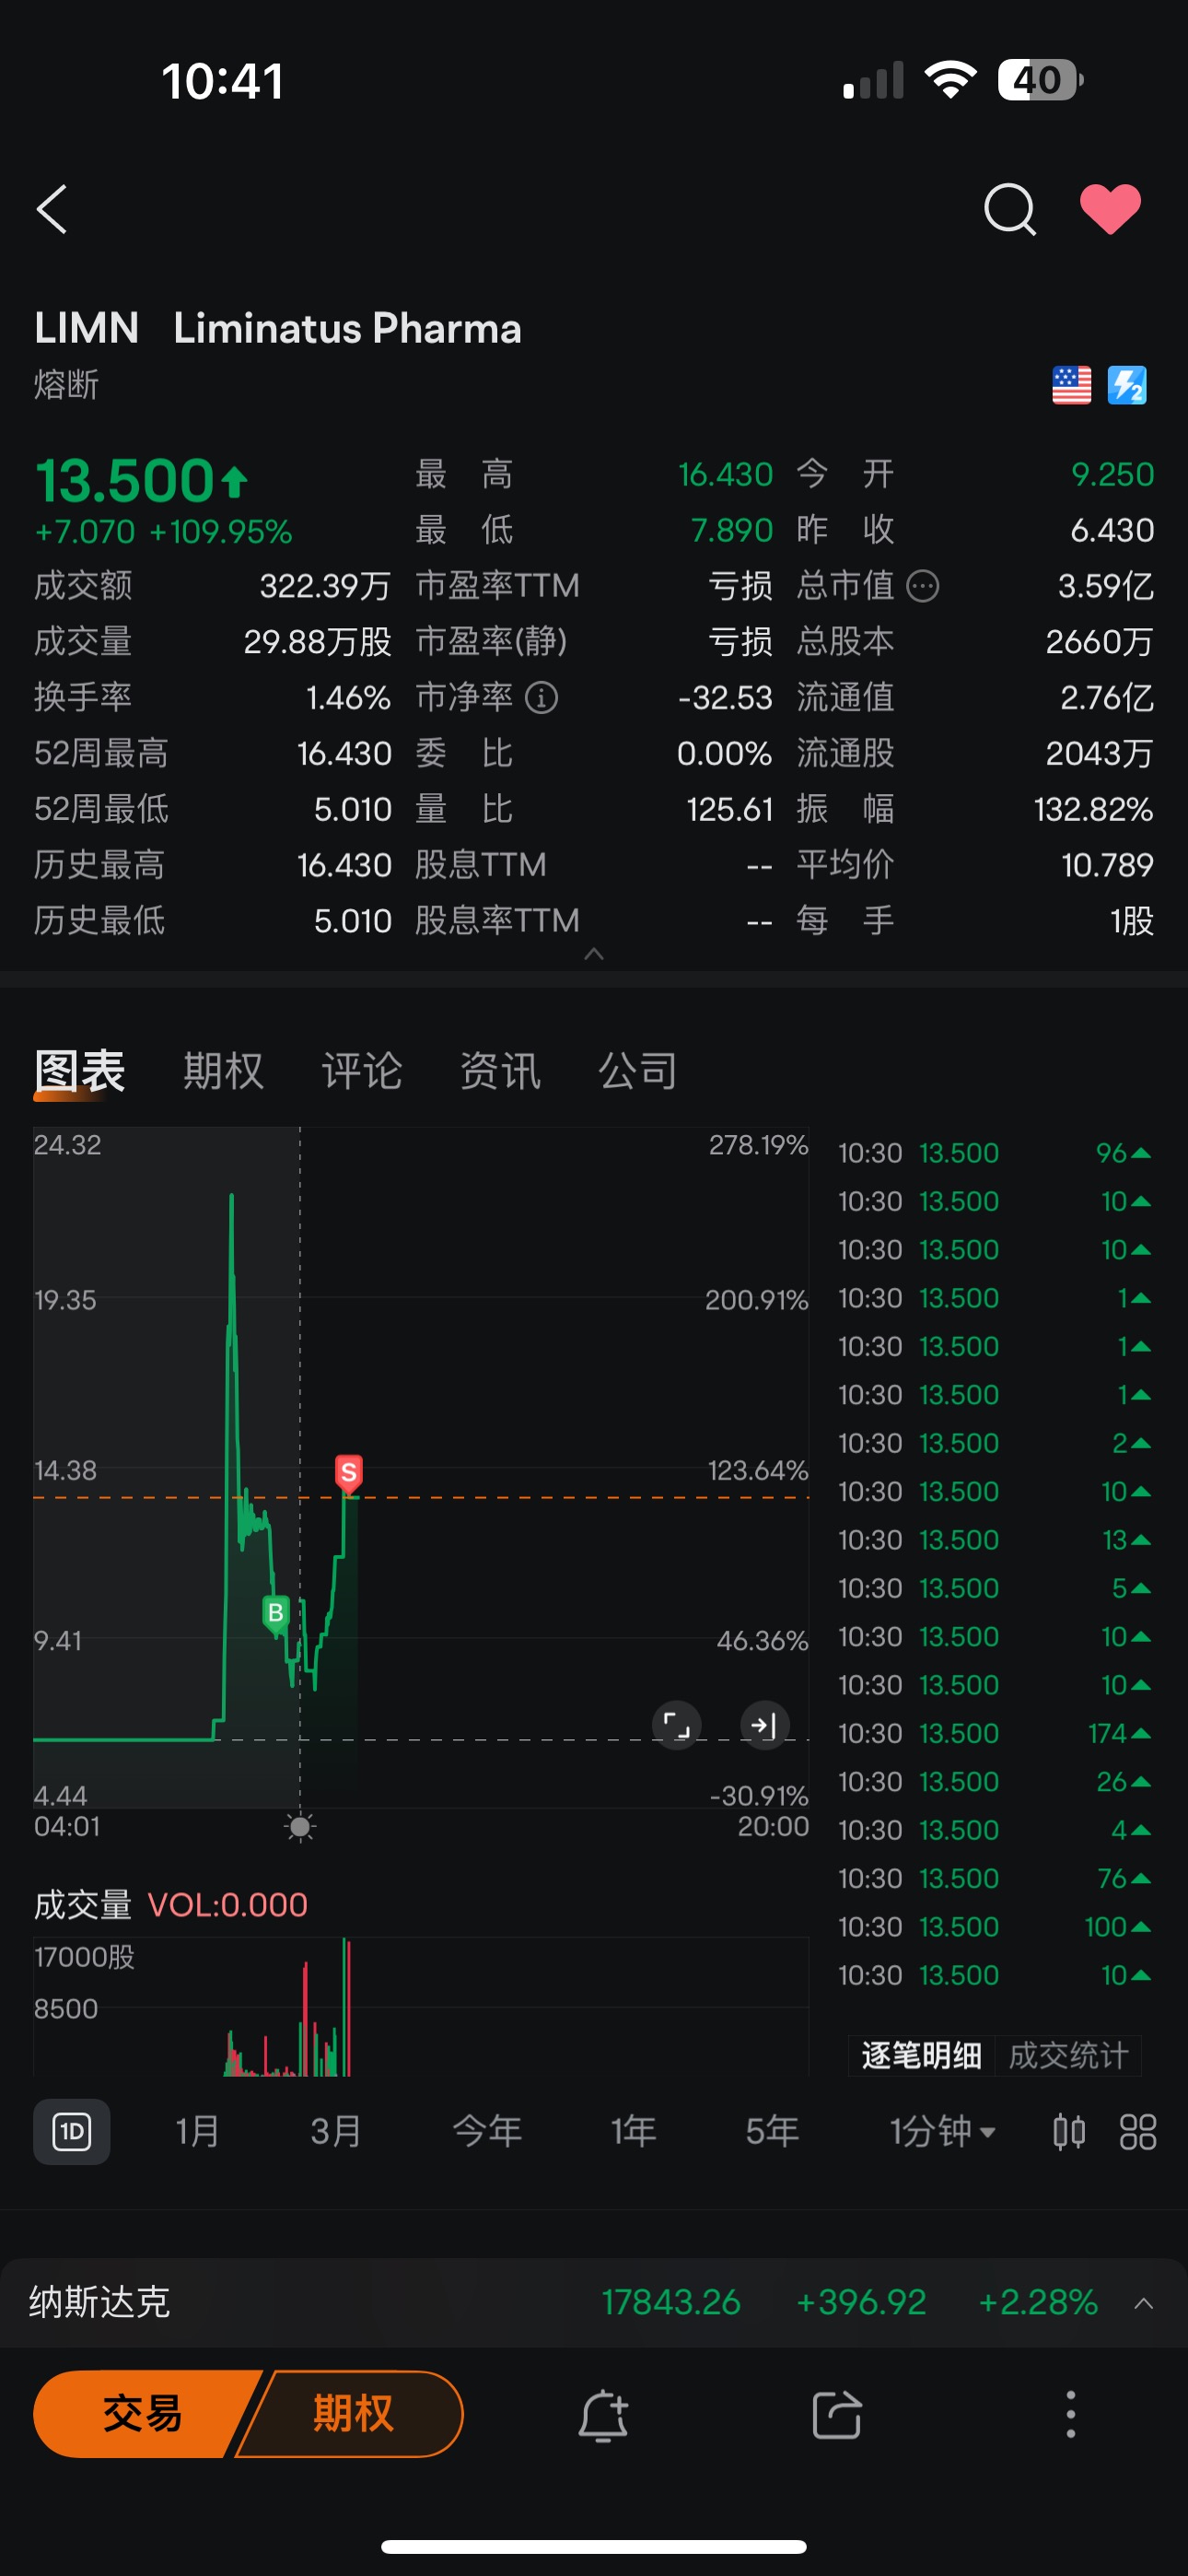Select the 1月 timeframe
The image size is (1188, 2576).
tap(197, 2131)
